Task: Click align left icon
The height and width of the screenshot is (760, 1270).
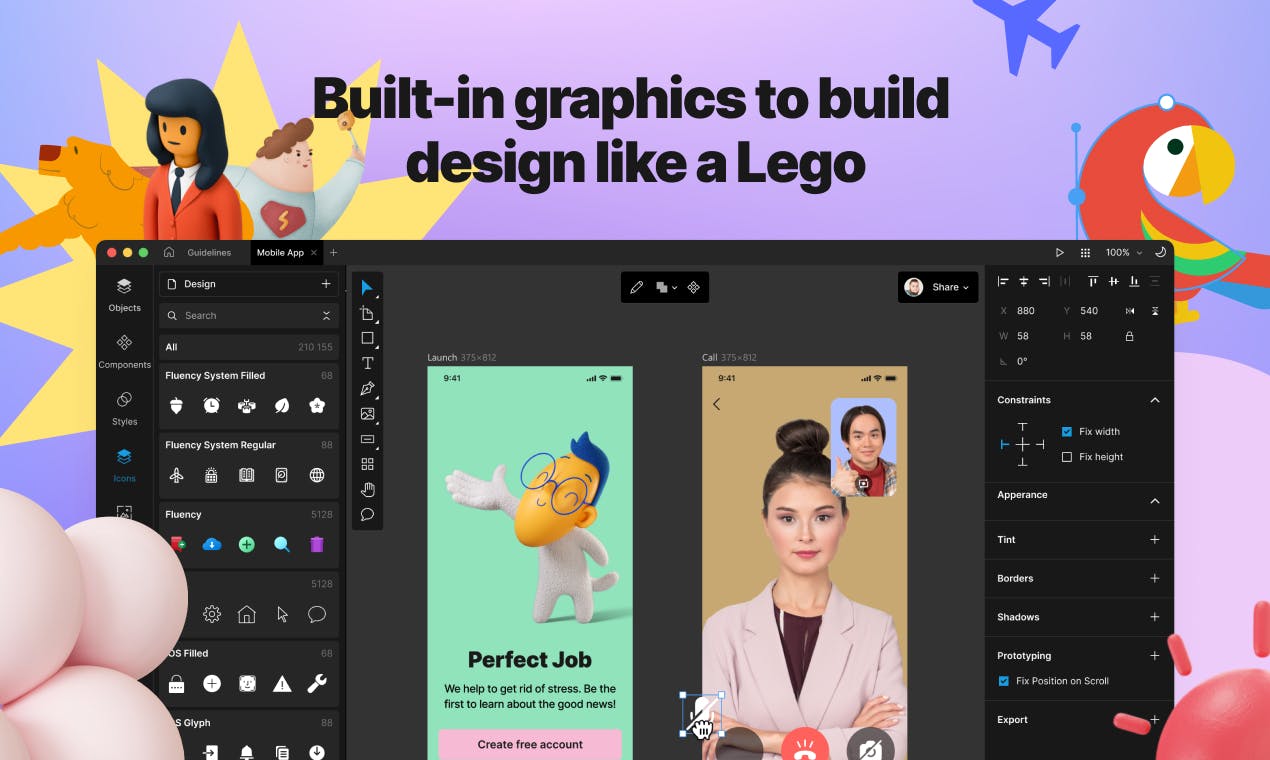Action: (x=1003, y=282)
